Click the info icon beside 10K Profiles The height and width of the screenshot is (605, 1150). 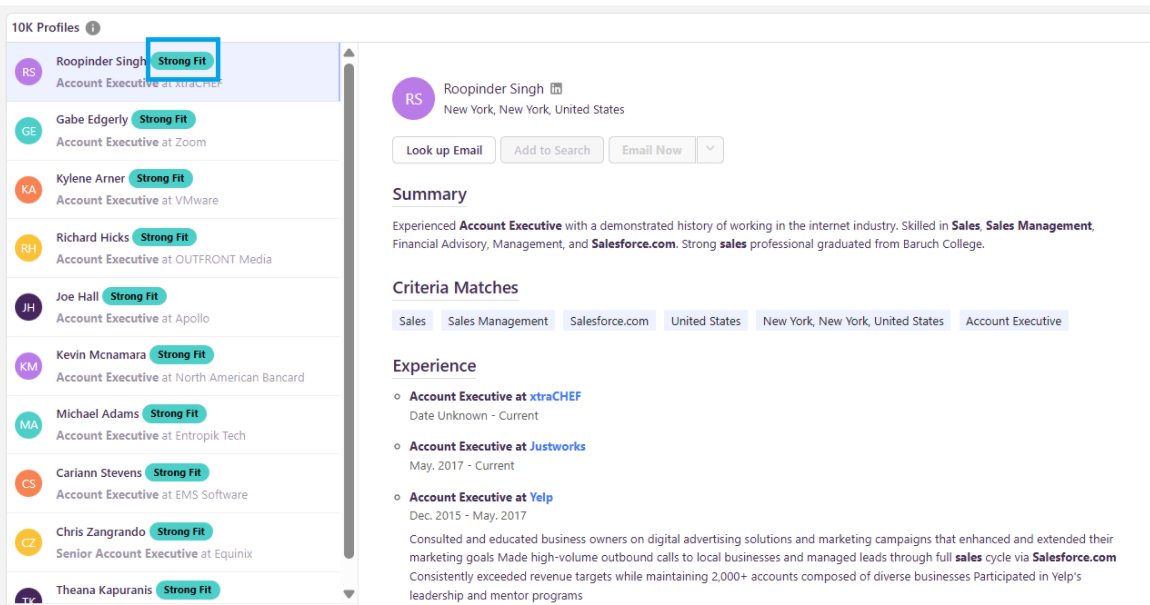[x=93, y=28]
